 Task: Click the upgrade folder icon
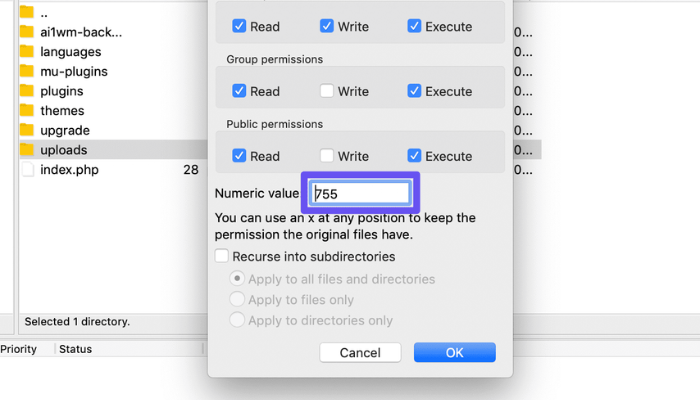27,130
